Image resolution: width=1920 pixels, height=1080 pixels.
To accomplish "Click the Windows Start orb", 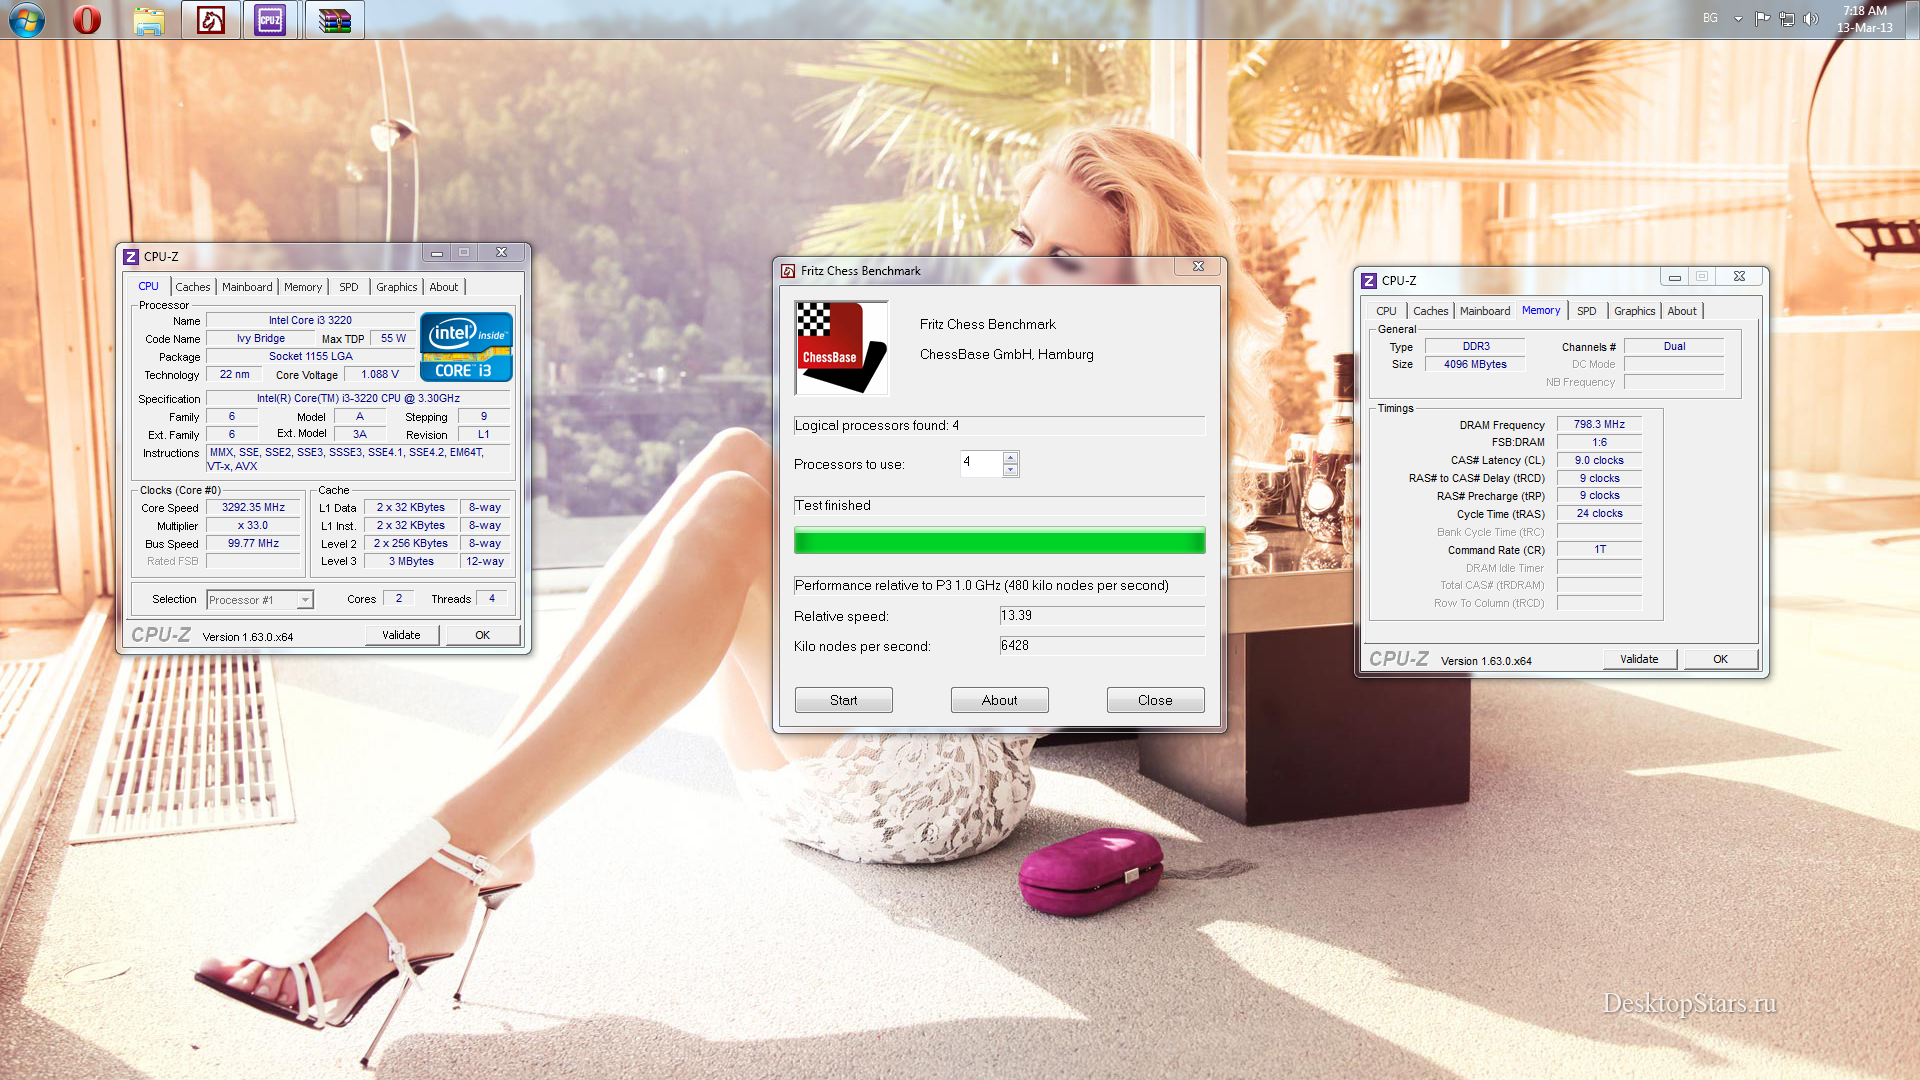I will tap(27, 19).
